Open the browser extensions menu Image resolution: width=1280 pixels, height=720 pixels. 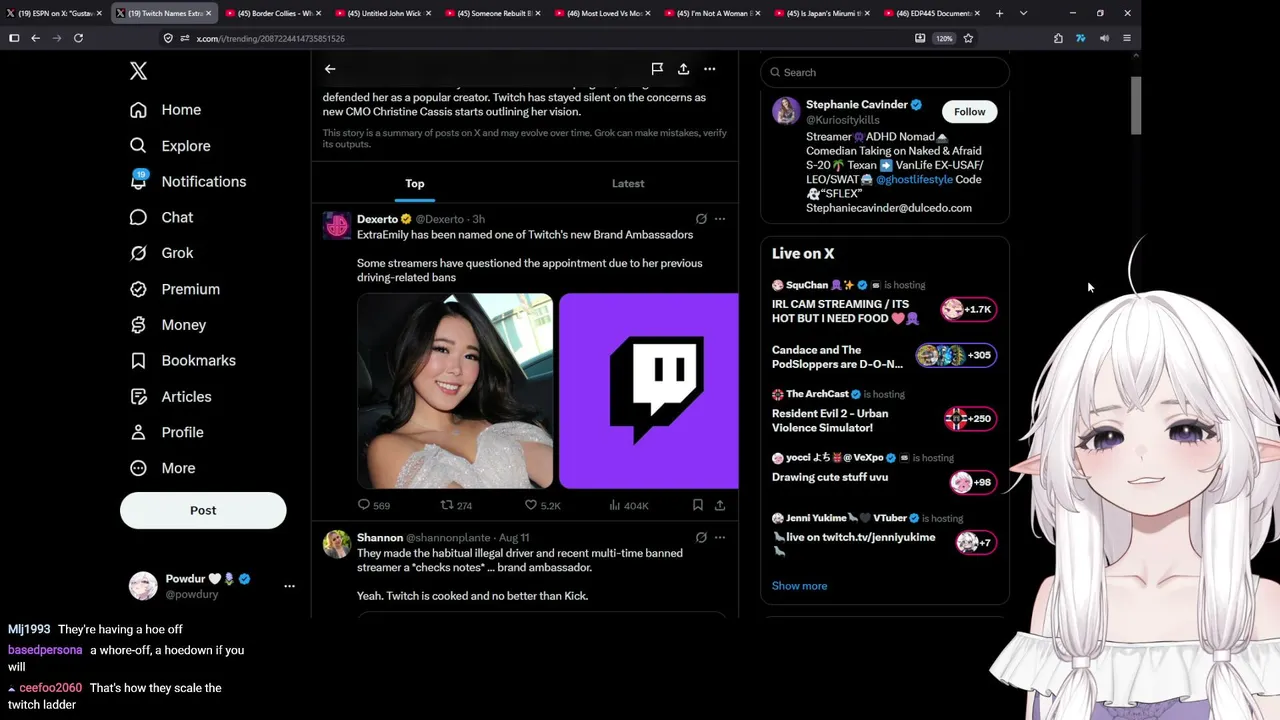pyautogui.click(x=1058, y=38)
